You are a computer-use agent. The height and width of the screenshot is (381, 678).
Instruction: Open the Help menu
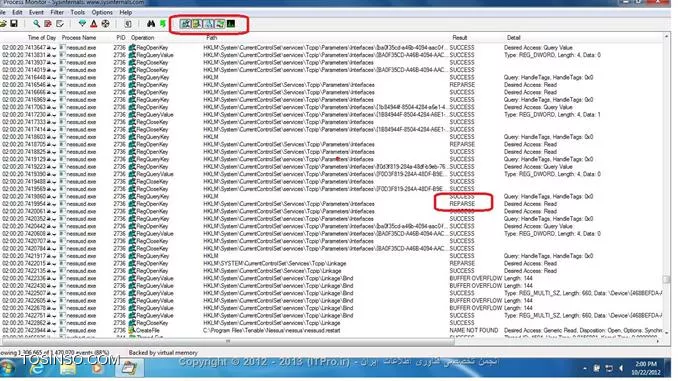click(x=126, y=13)
